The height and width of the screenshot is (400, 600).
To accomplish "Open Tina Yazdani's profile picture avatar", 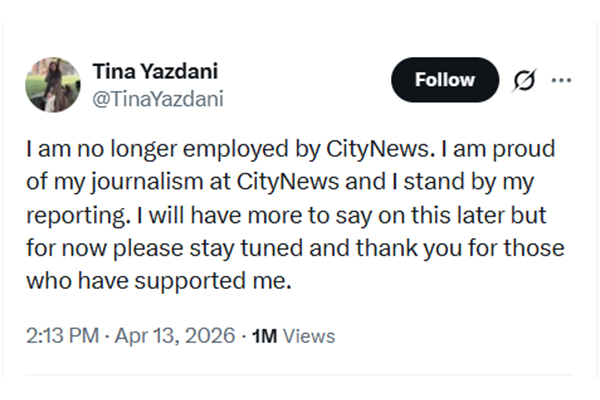I will (x=52, y=84).
